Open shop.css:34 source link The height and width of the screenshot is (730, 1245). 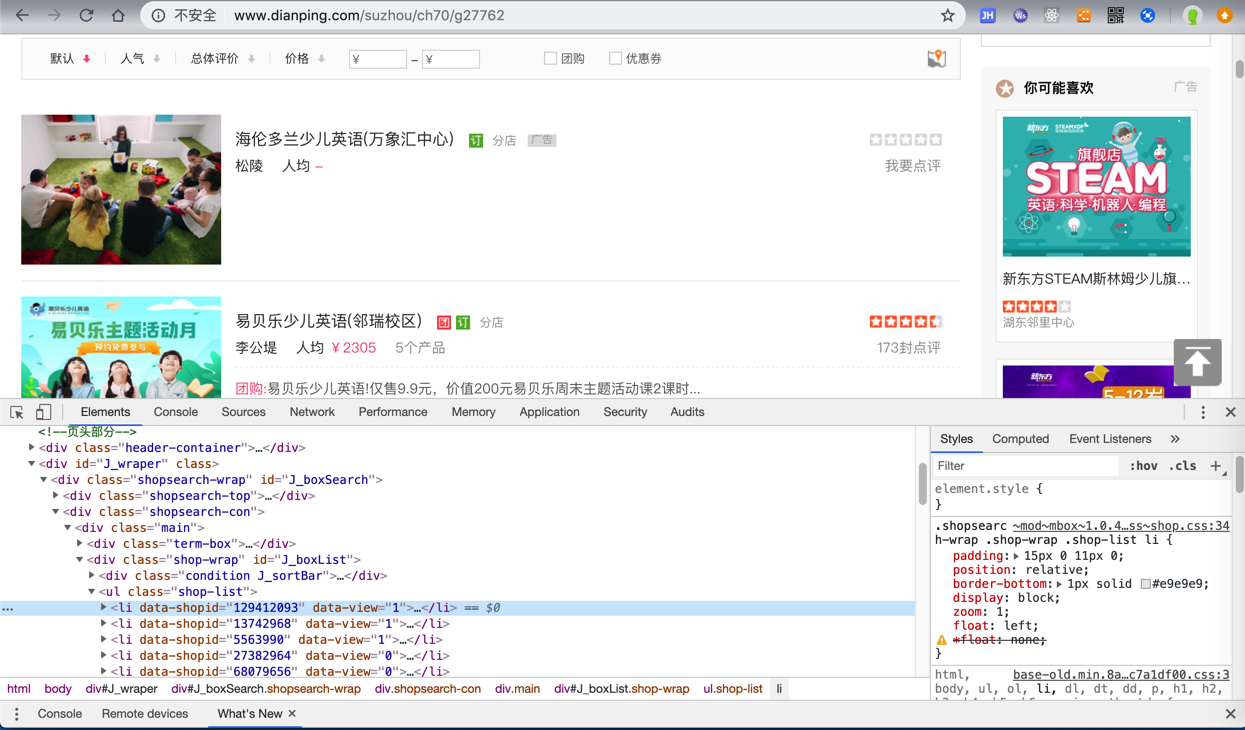(1120, 525)
